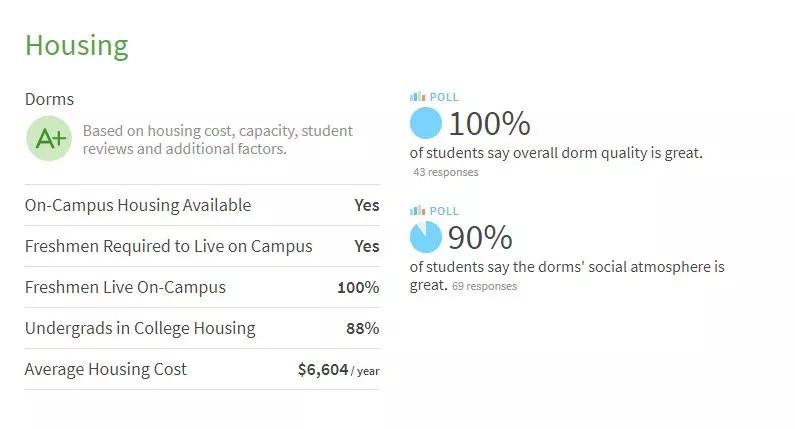Click the 43 responses text
This screenshot has height=429, width=795.
pyautogui.click(x=446, y=172)
